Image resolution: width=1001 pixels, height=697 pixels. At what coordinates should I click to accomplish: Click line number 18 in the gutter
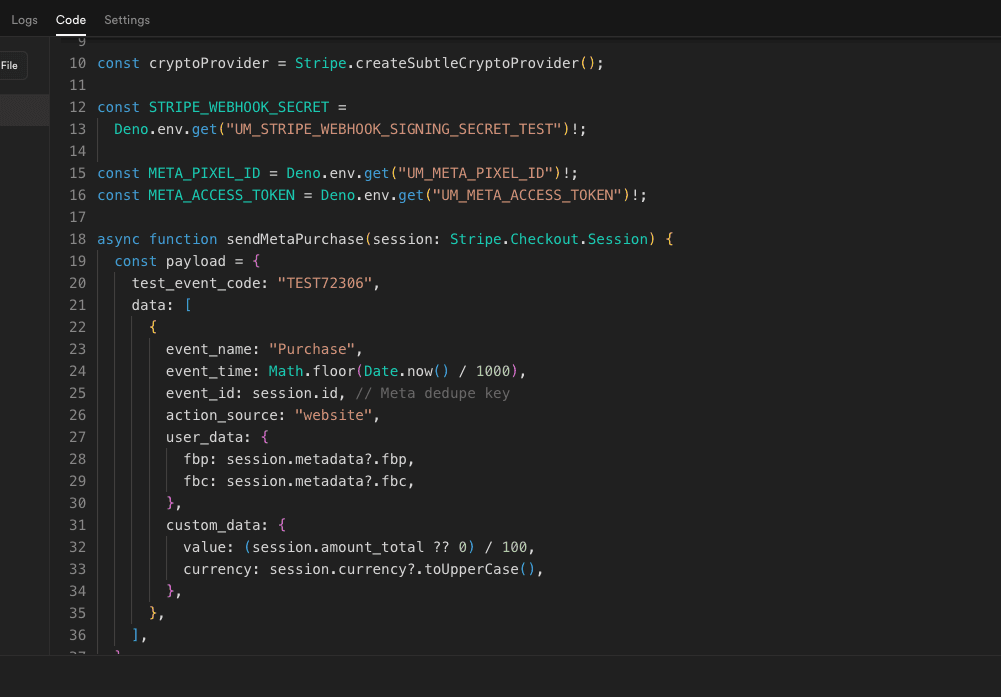pyautogui.click(x=78, y=238)
